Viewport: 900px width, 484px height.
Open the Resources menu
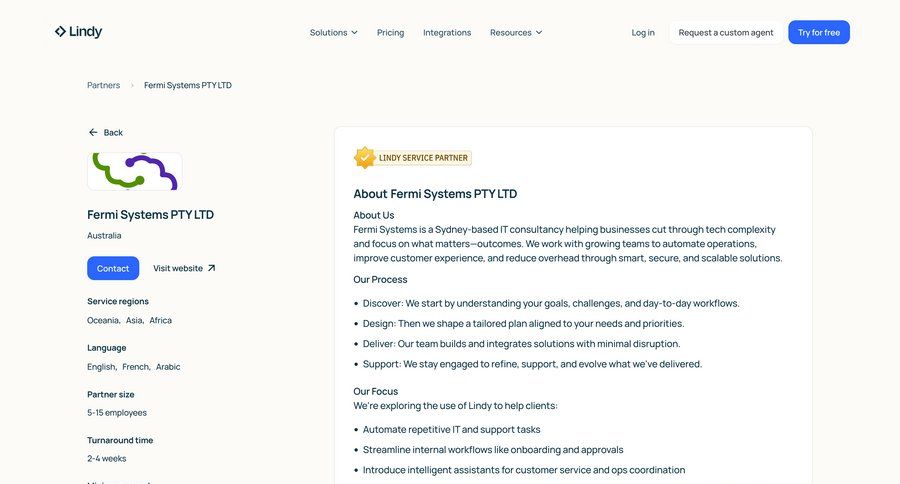click(x=516, y=33)
